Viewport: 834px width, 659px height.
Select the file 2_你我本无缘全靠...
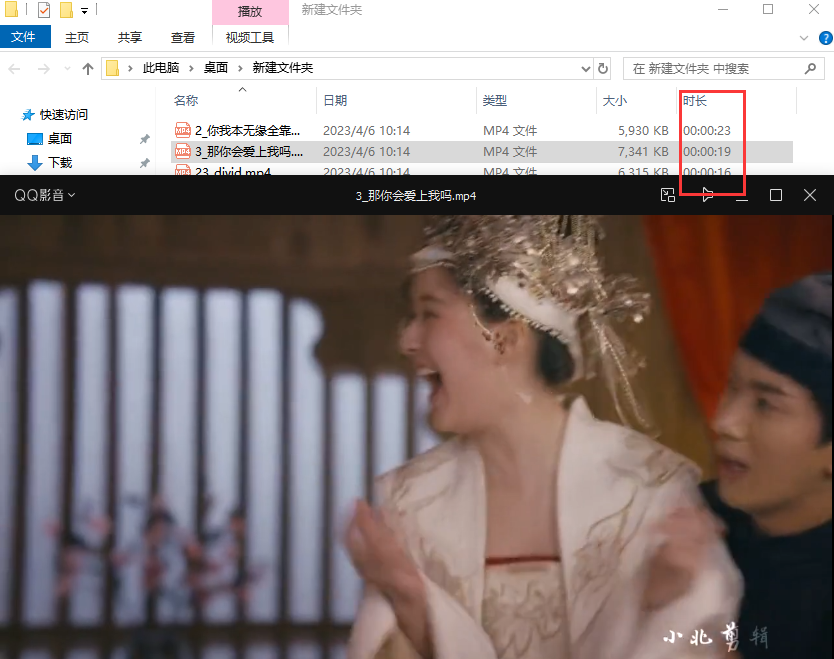pyautogui.click(x=247, y=130)
